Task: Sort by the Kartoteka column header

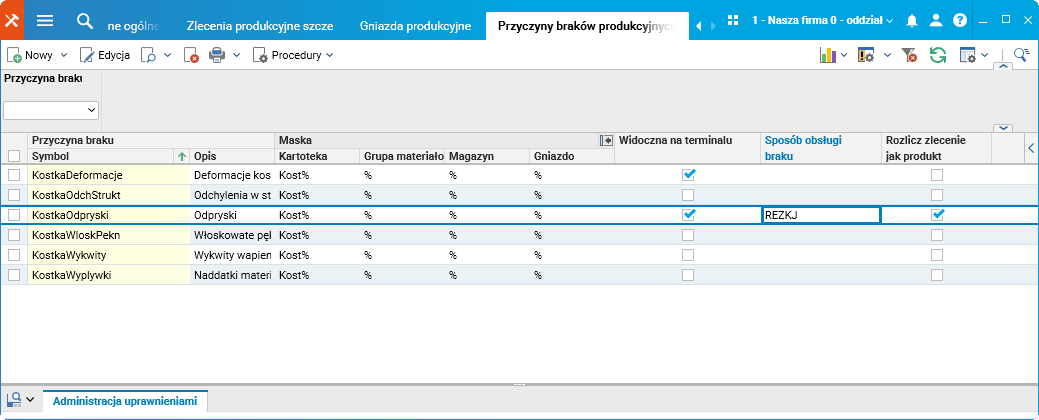Action: [317, 156]
